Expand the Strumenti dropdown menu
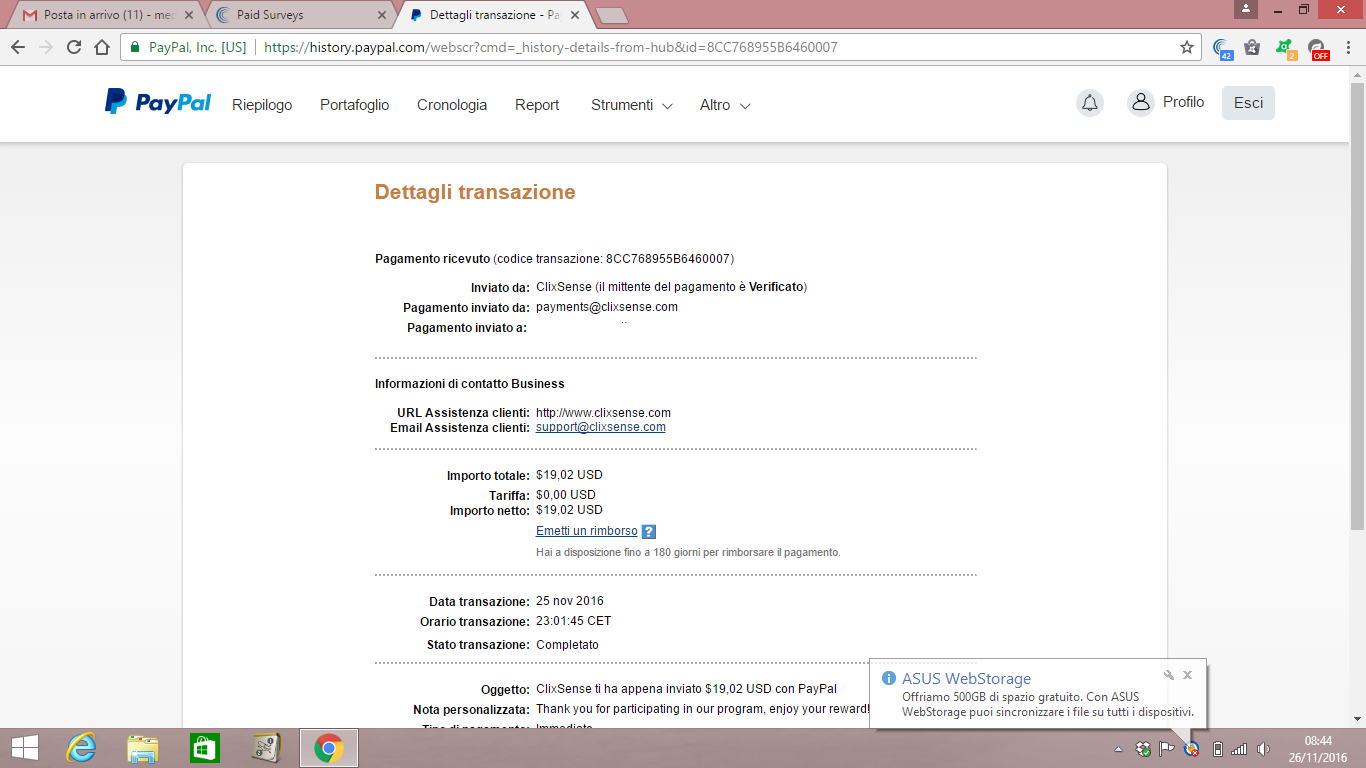The image size is (1366, 768). tap(631, 105)
